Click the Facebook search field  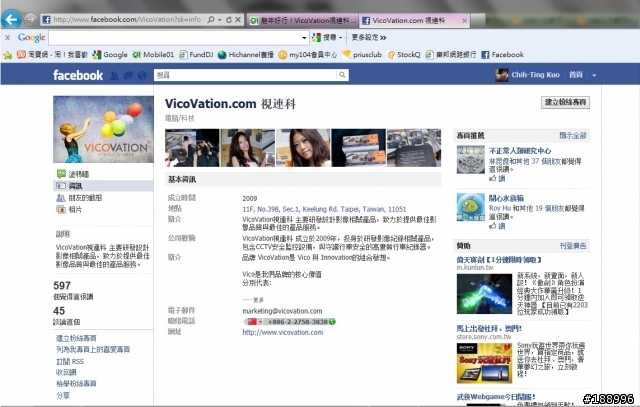point(246,75)
